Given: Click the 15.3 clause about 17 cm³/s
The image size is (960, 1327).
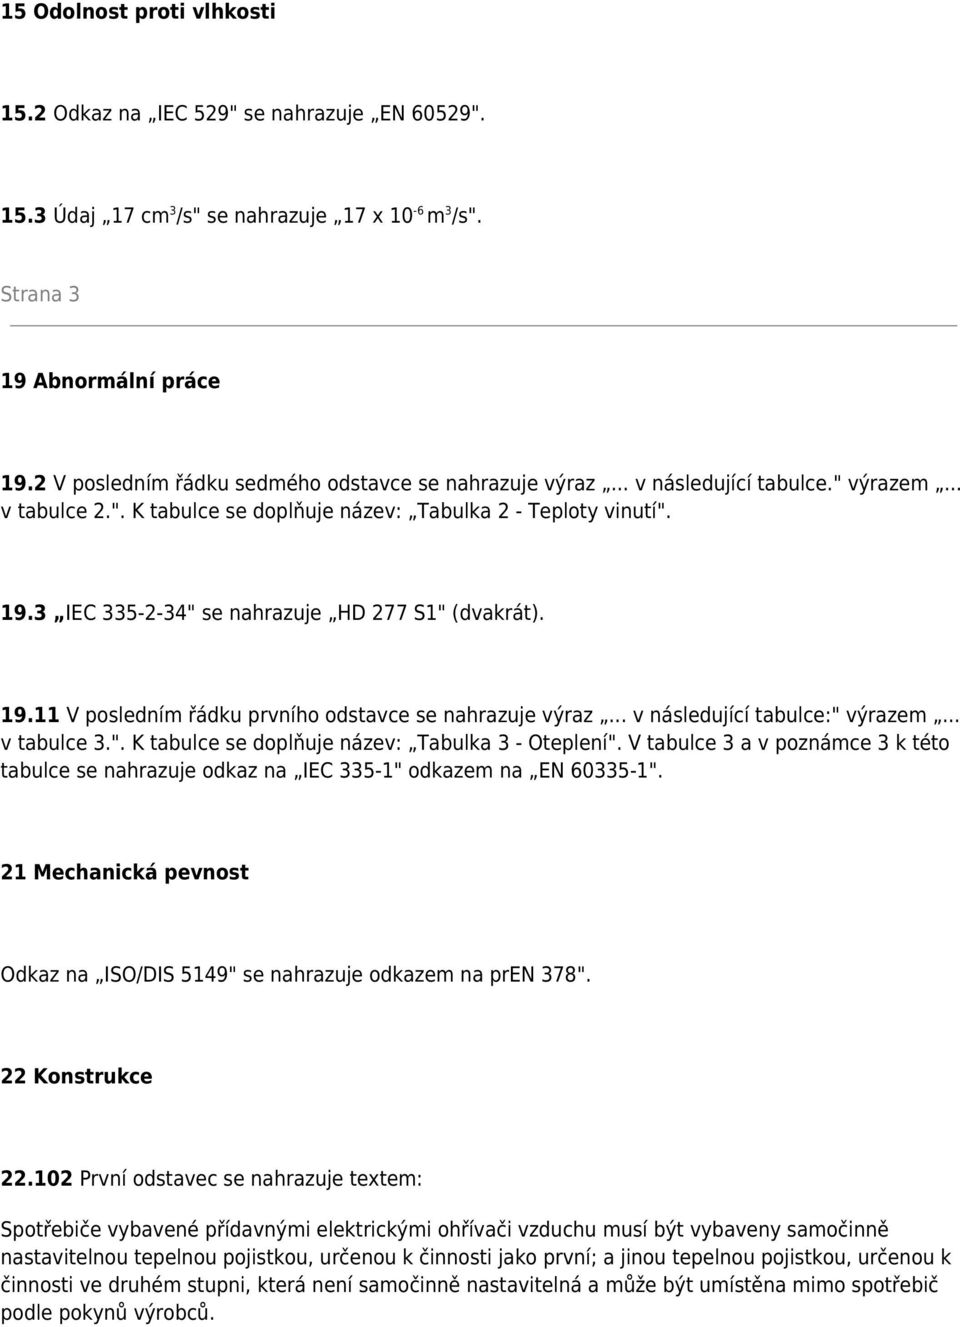Looking at the screenshot, I should pos(240,215).
